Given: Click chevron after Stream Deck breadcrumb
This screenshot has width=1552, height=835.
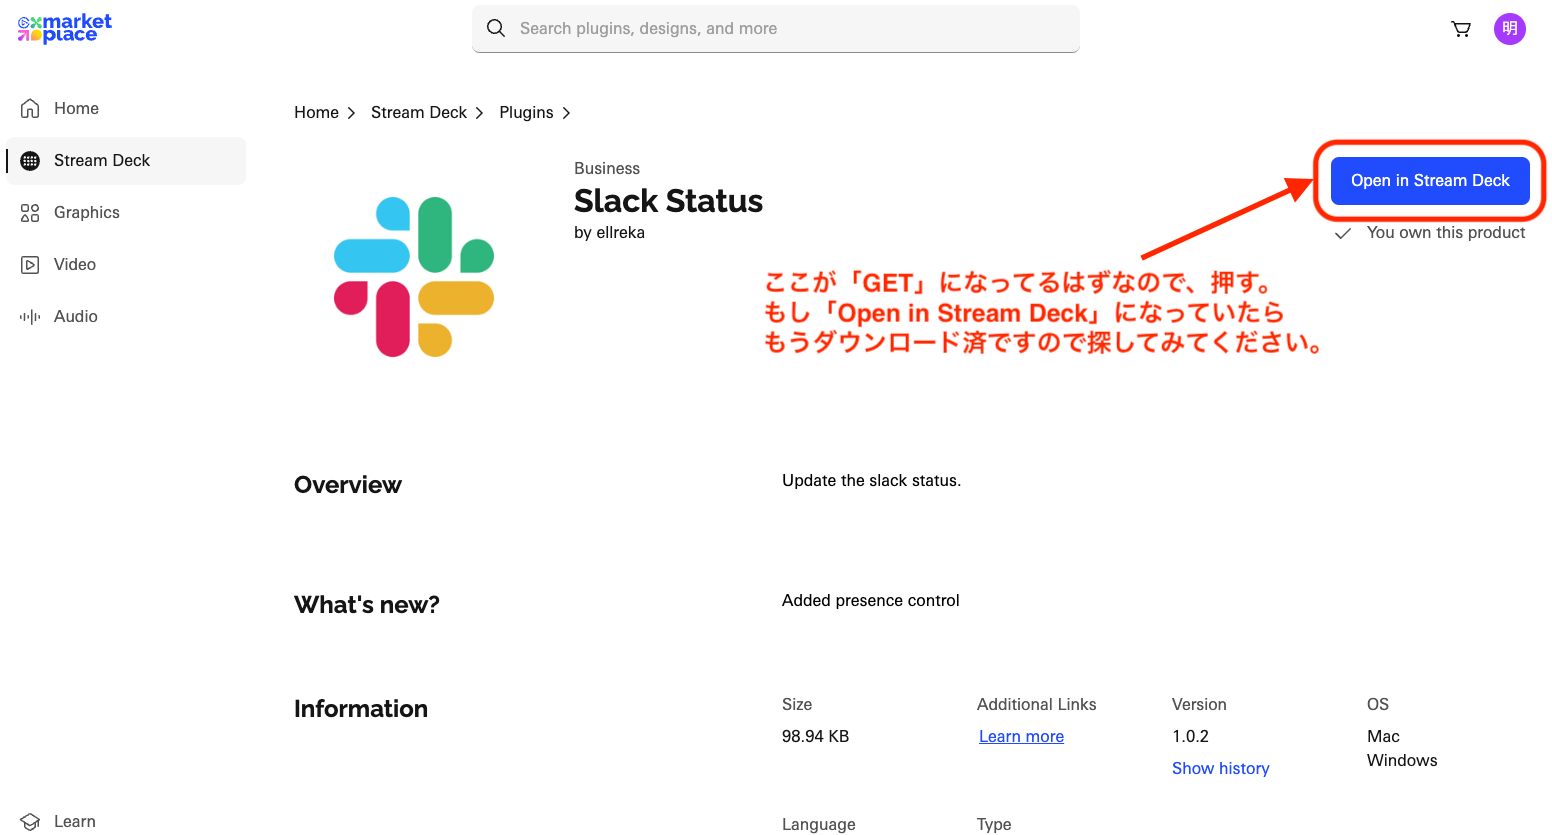Looking at the screenshot, I should pyautogui.click(x=479, y=113).
